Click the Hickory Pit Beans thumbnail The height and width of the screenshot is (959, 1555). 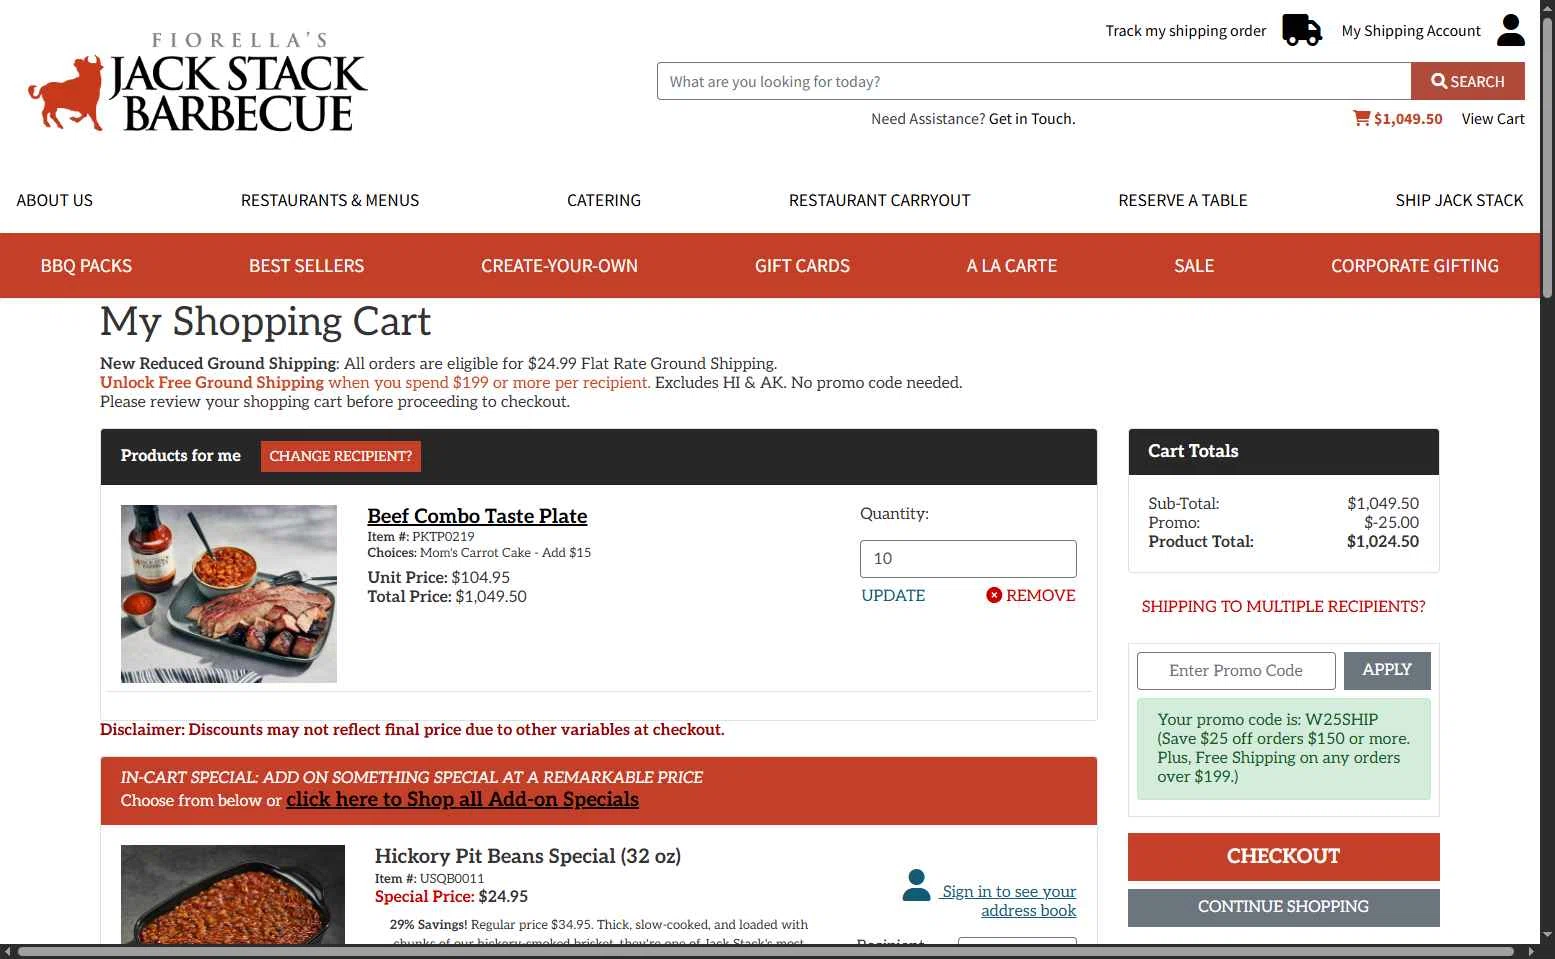[233, 895]
